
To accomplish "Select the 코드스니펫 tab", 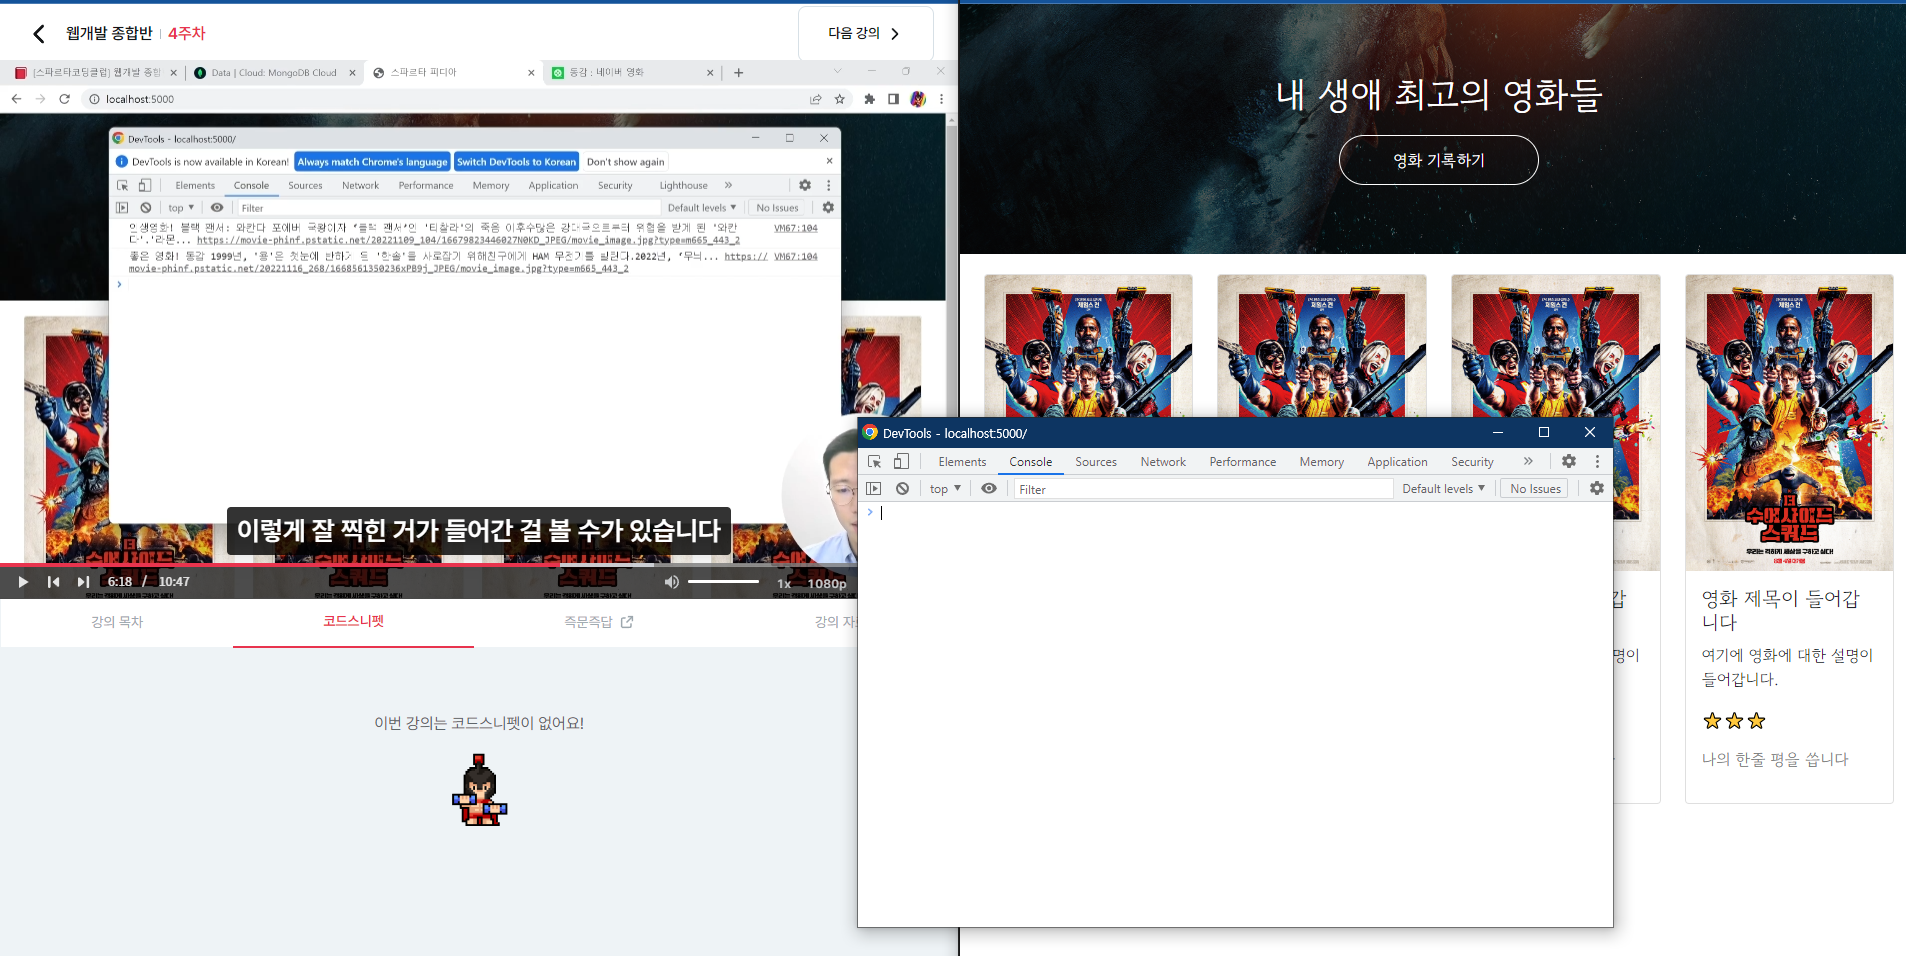I will pos(353,621).
